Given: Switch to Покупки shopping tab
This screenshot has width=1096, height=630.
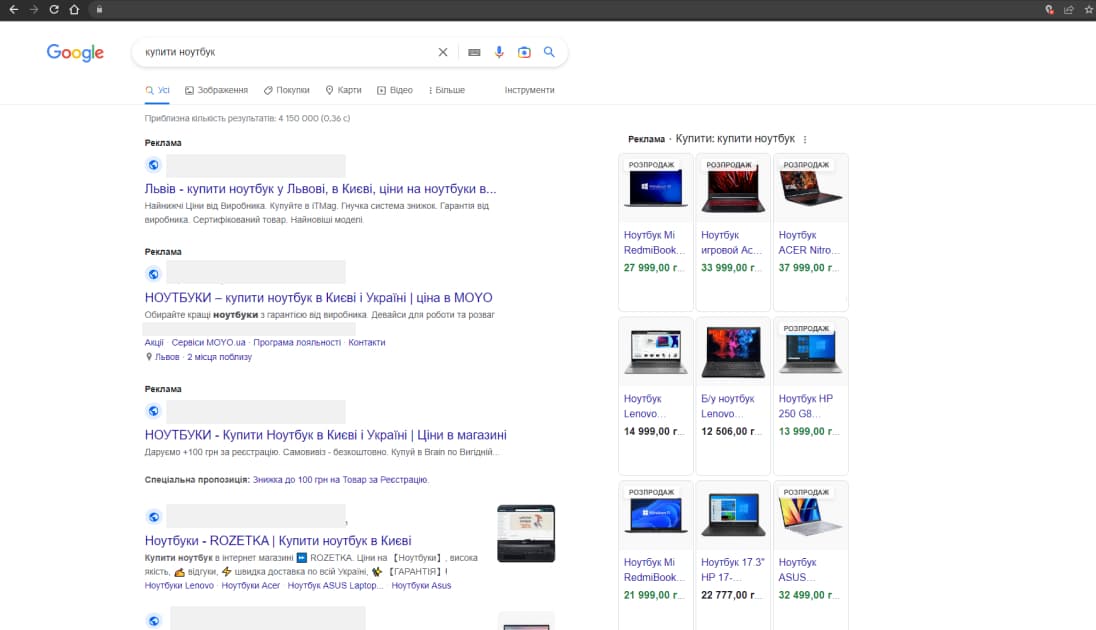Looking at the screenshot, I should pyautogui.click(x=287, y=90).
